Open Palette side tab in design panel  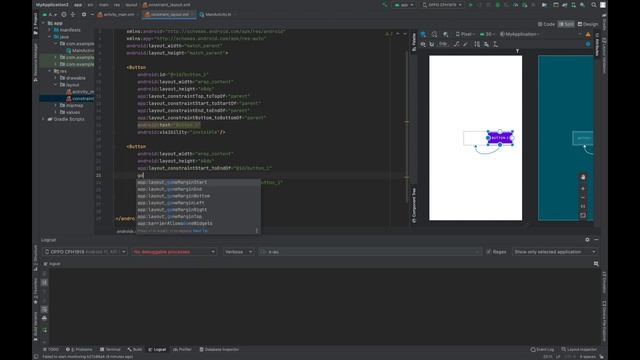coord(414,42)
